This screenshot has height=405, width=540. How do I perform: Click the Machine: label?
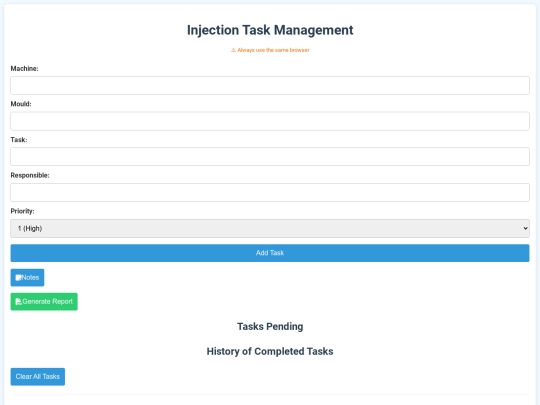click(24, 69)
